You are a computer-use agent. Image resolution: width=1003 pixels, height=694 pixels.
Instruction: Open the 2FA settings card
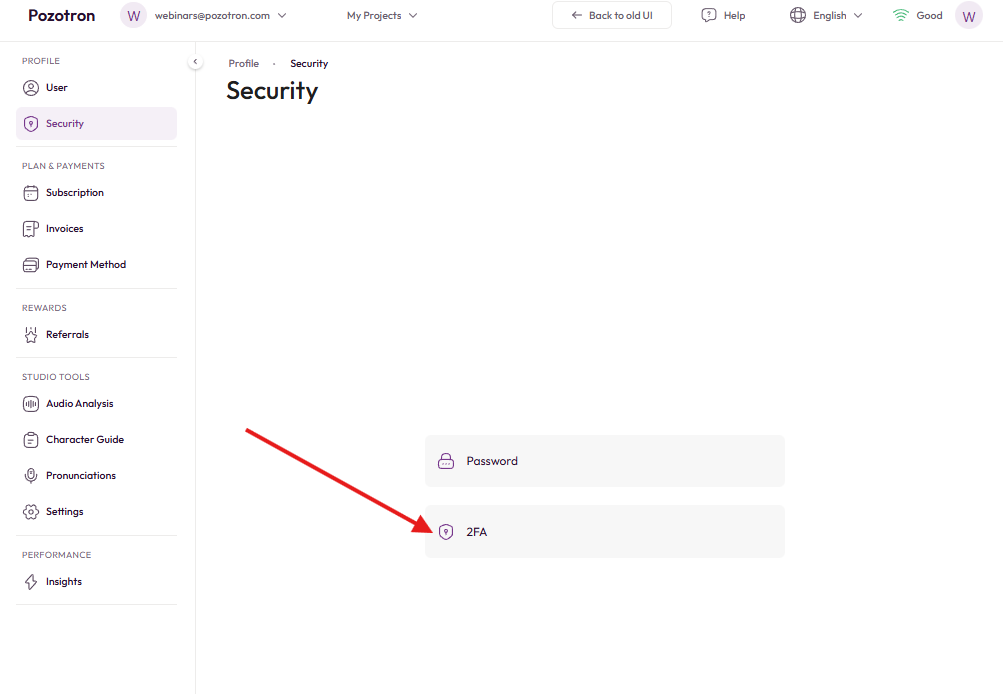[604, 532]
